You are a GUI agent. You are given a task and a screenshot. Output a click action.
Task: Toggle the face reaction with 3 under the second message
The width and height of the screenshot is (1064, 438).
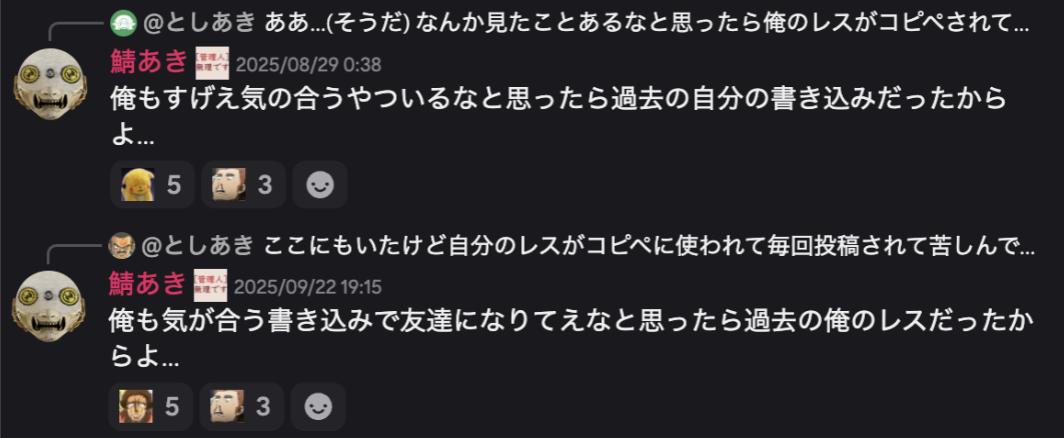[243, 406]
